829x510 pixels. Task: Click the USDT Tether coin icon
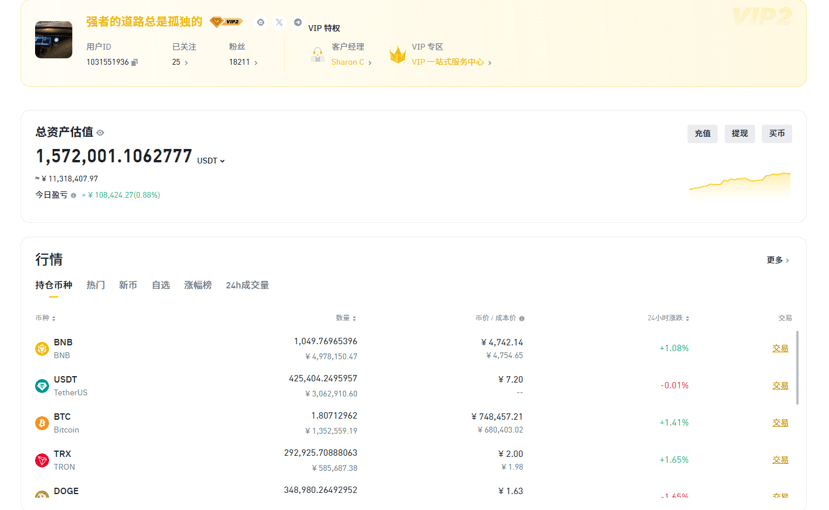point(42,386)
